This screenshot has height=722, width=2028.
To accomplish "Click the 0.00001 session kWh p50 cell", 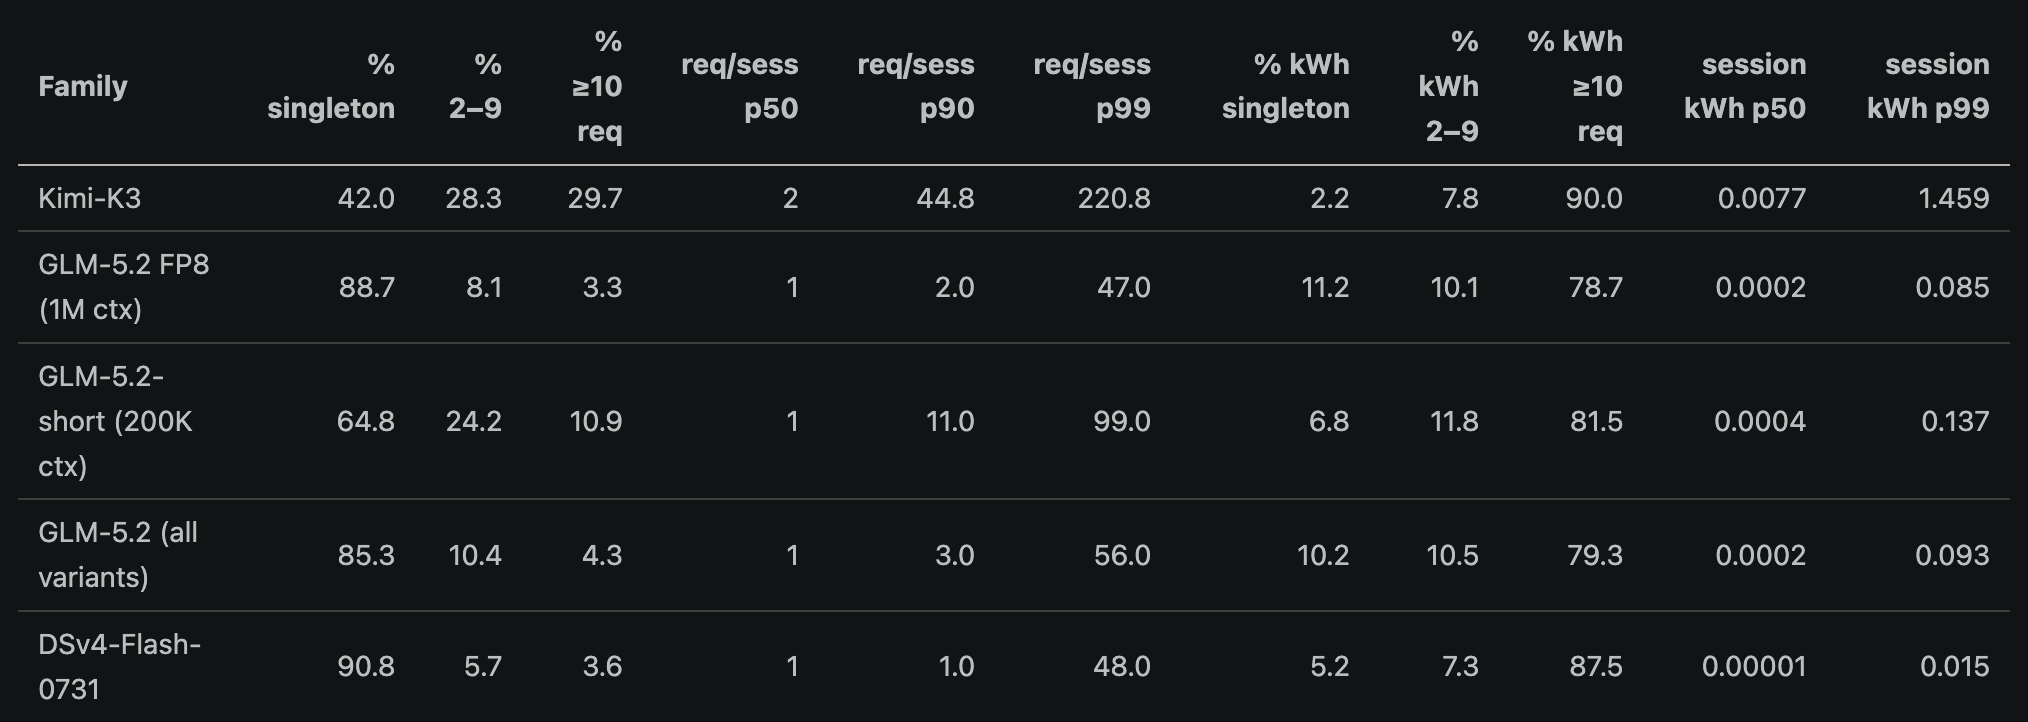I will (1755, 666).
